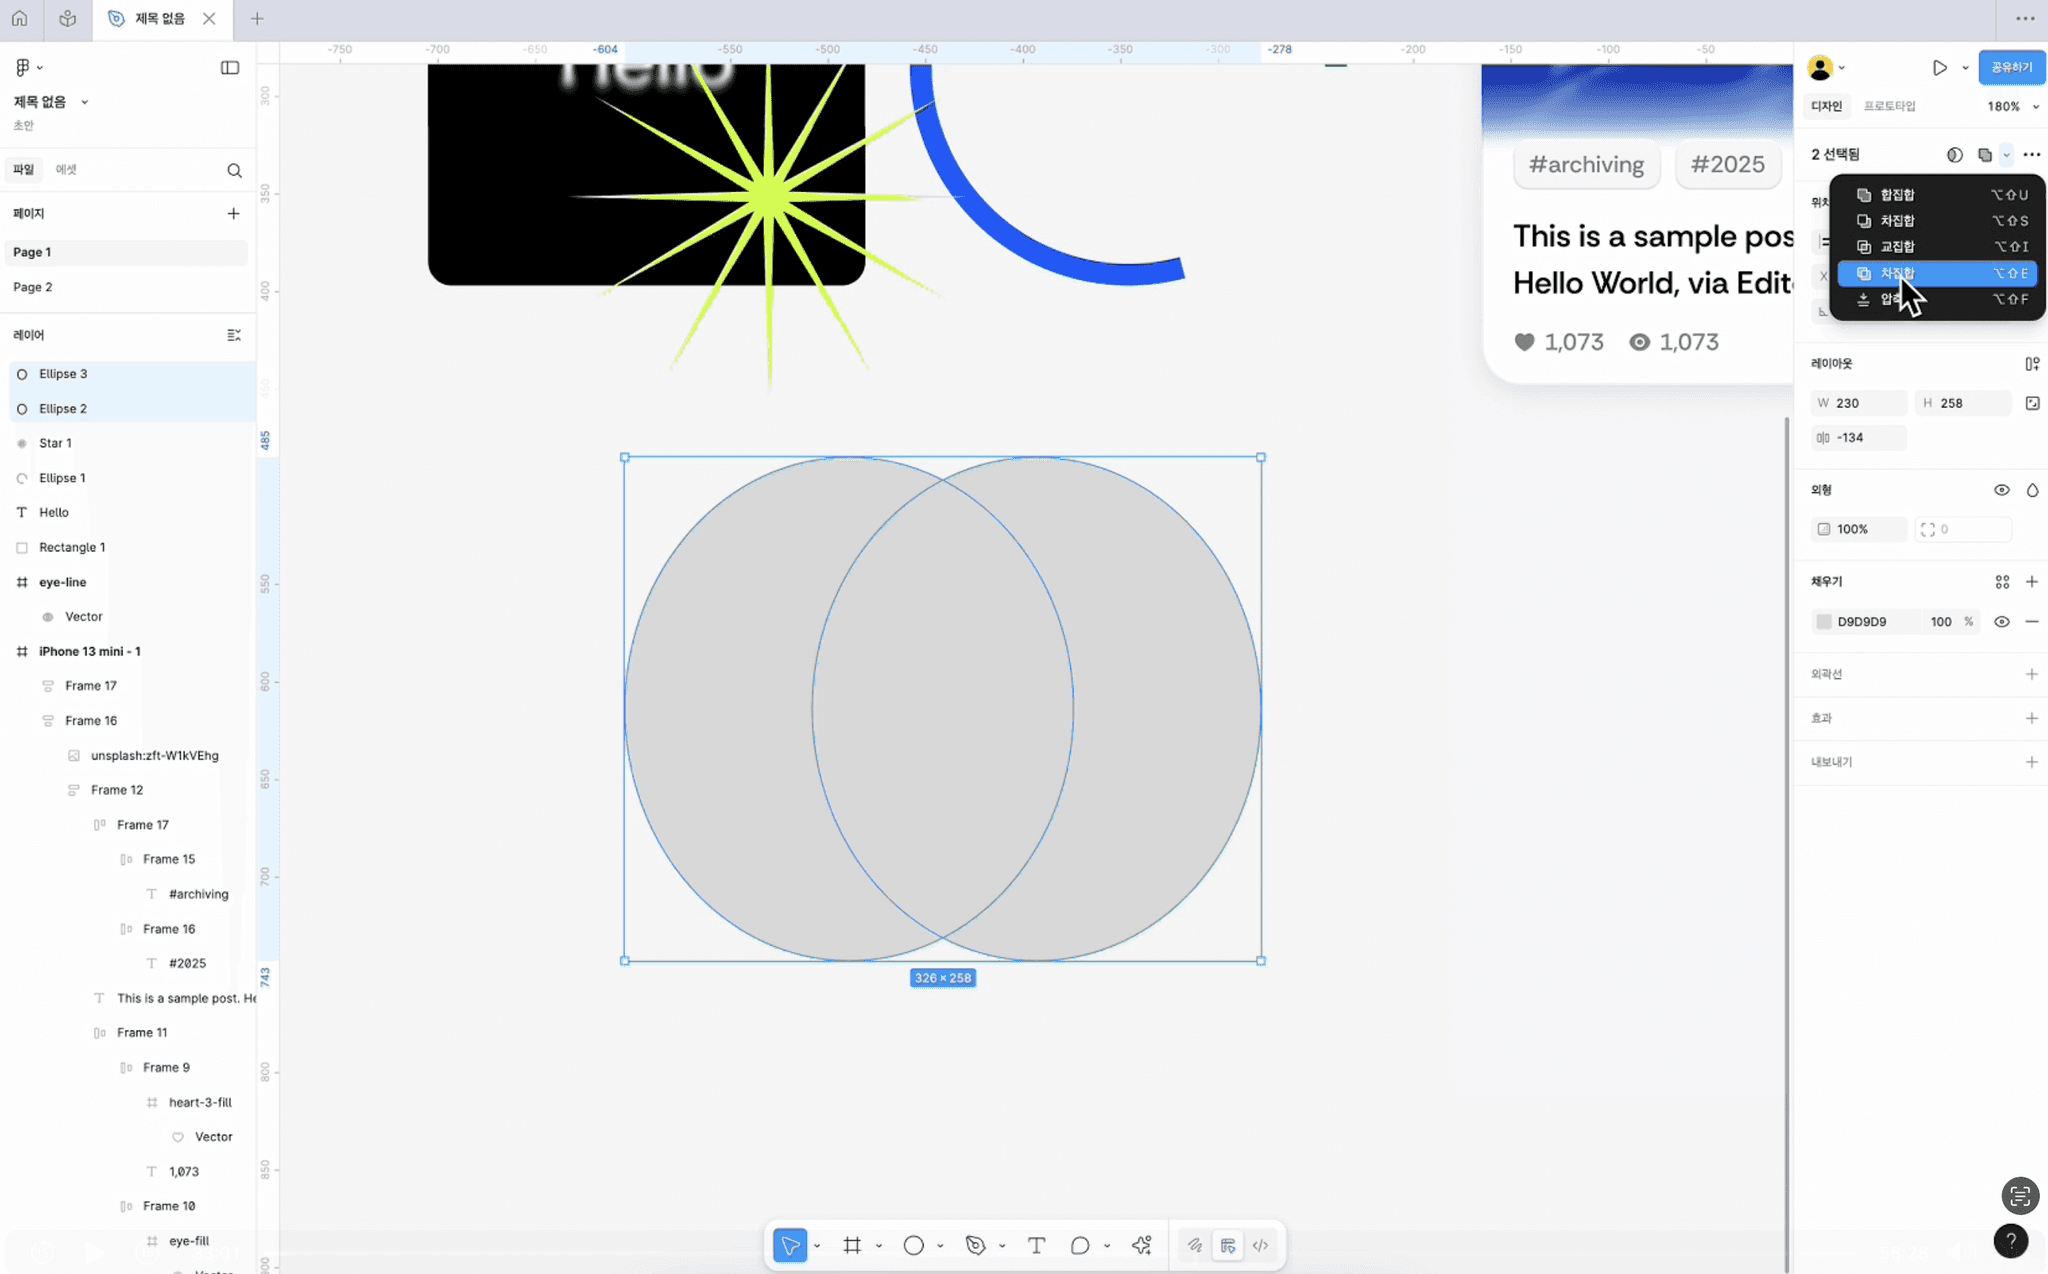Screen dimensions: 2048x1274
Task: Select the Comment tool in bottom toolbar
Action: [1079, 1245]
